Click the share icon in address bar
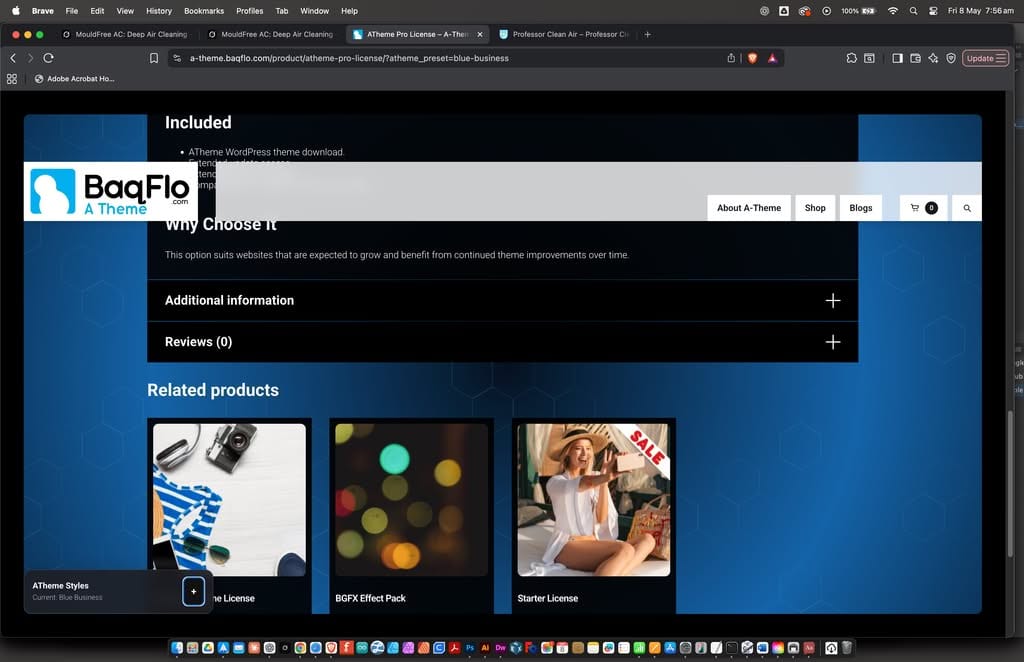The width and height of the screenshot is (1024, 662). (731, 58)
